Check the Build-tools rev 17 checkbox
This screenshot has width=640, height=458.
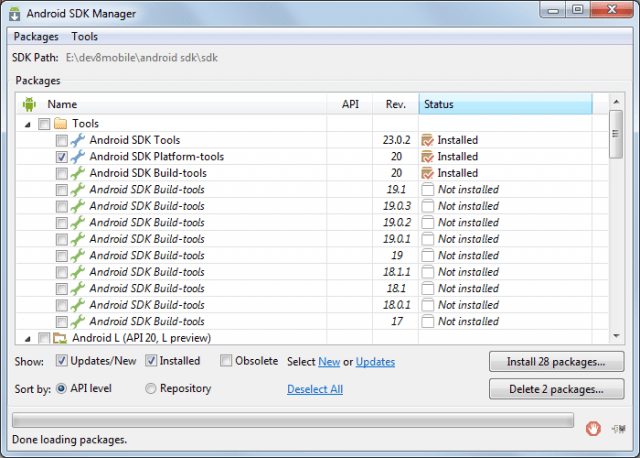(62, 322)
